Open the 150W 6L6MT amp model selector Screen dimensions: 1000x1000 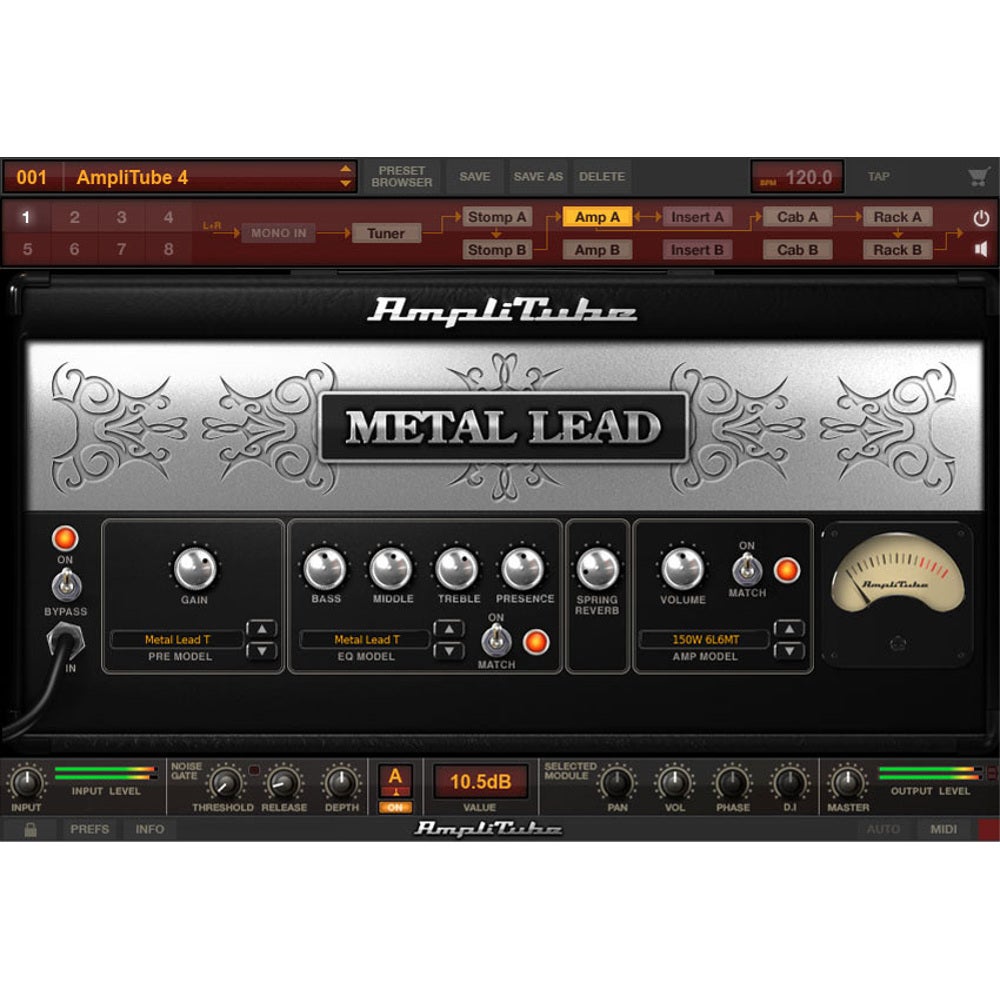(x=705, y=639)
